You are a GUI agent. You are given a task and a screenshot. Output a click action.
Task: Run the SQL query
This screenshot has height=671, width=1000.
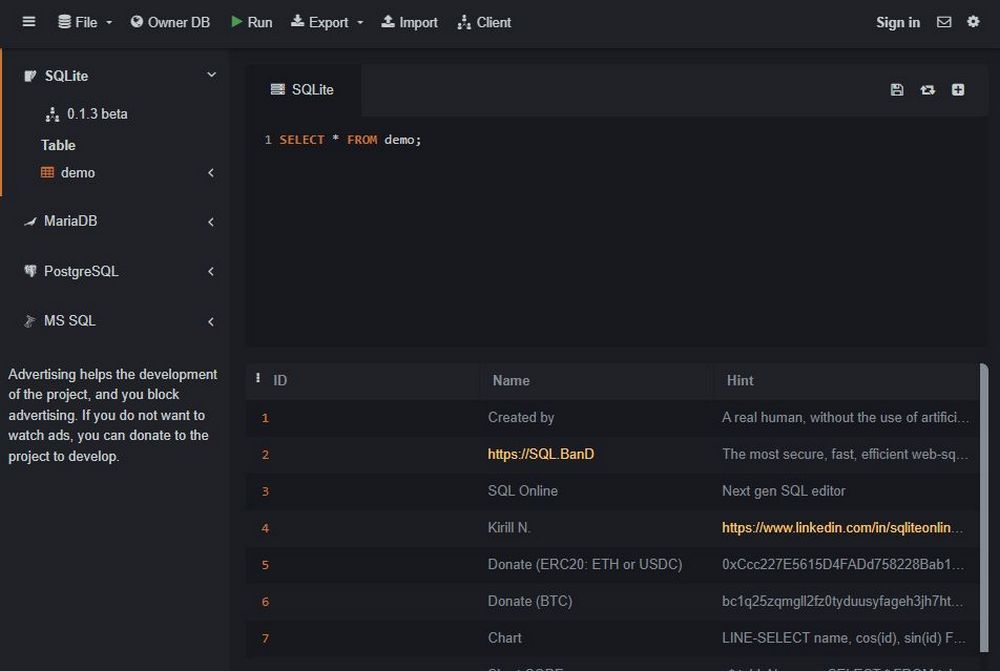tap(251, 22)
